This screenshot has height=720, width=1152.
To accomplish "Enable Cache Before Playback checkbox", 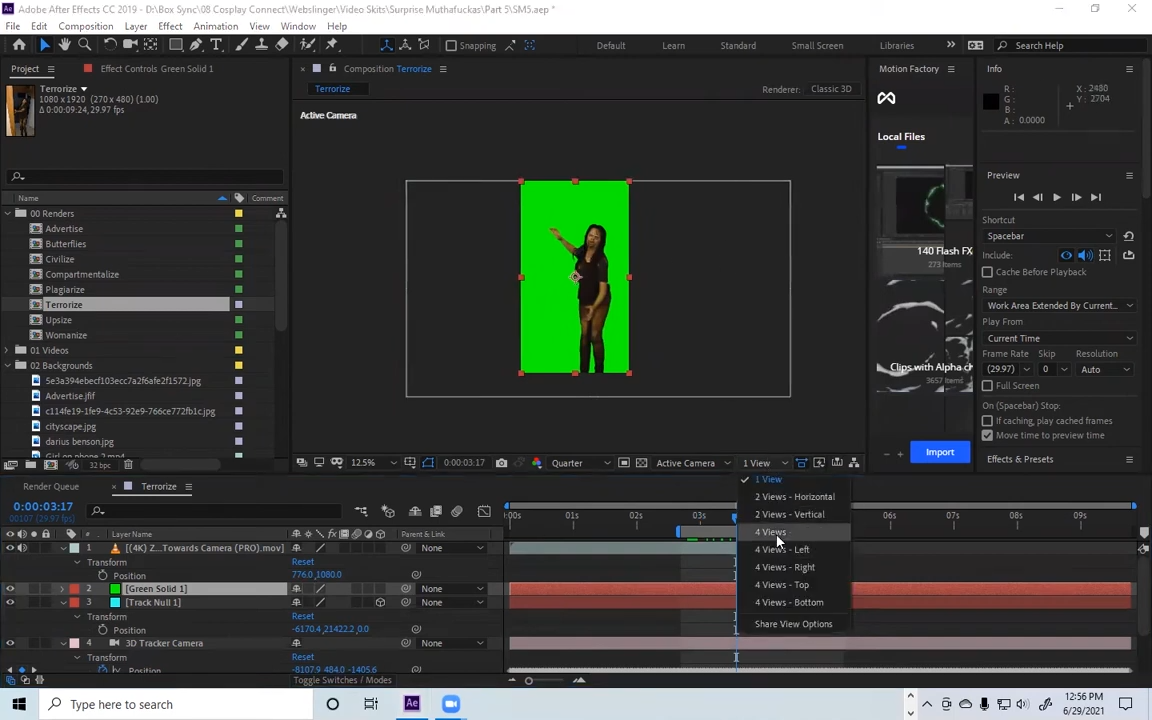I will pos(988,272).
